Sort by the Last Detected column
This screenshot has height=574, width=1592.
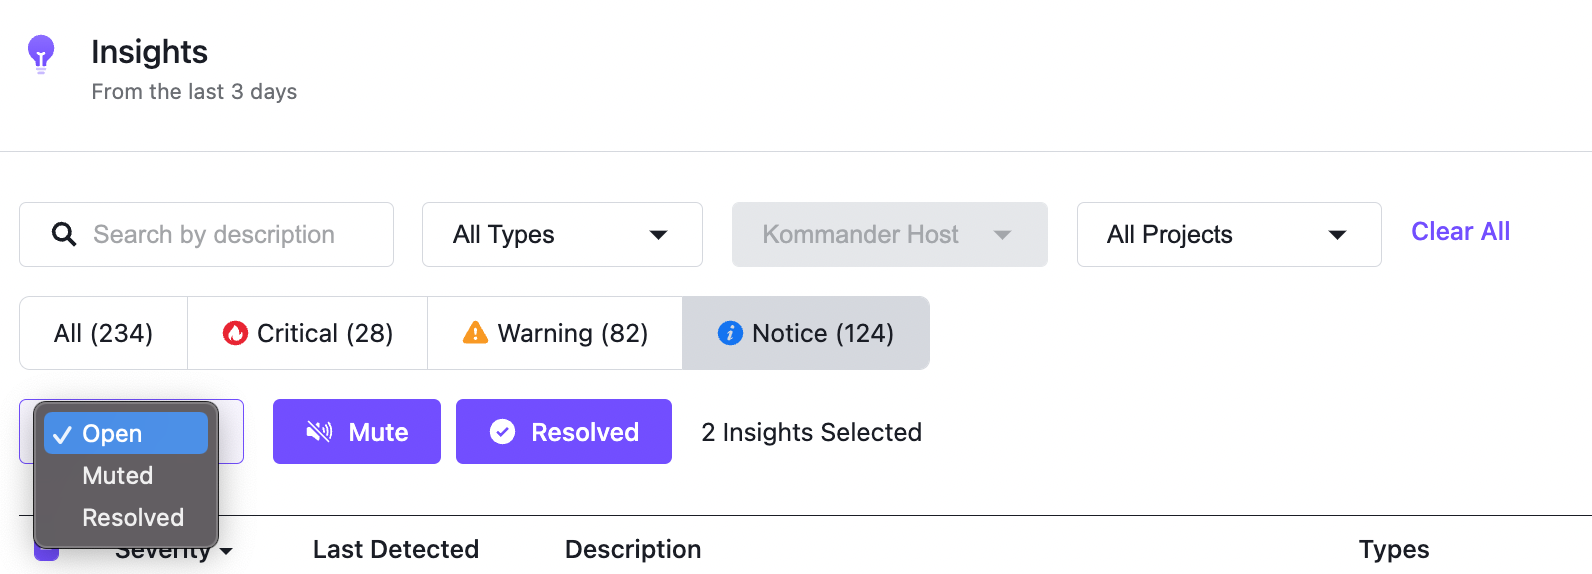pos(395,549)
